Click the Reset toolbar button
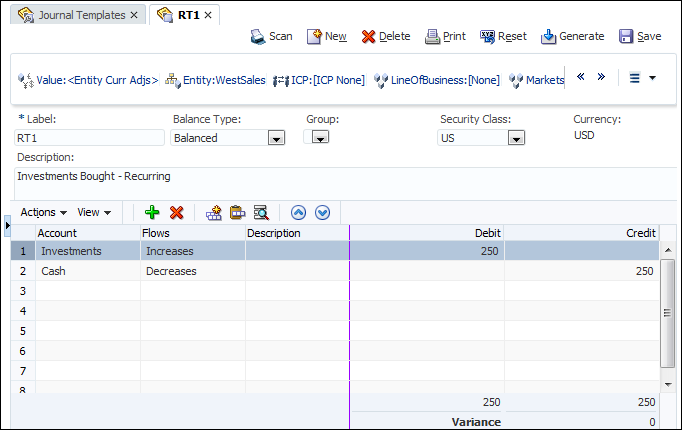This screenshot has height=430, width=682. pos(503,37)
